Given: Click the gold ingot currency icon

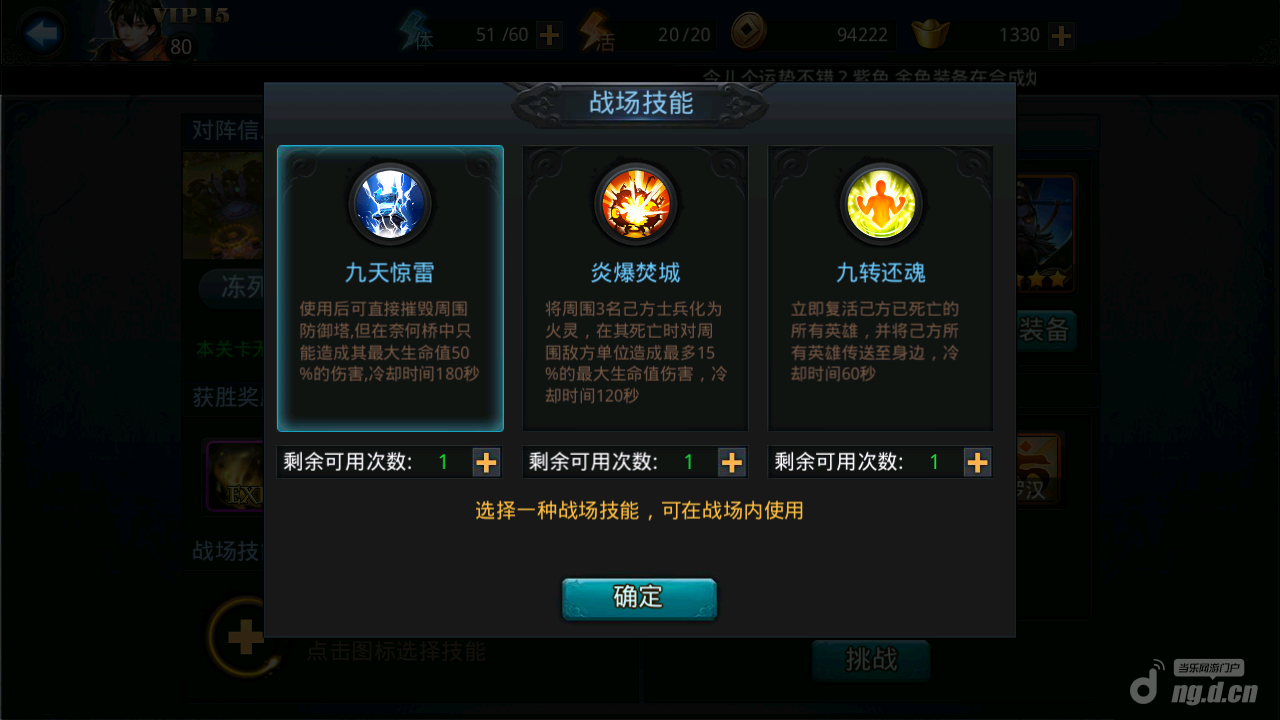Looking at the screenshot, I should click(x=930, y=34).
